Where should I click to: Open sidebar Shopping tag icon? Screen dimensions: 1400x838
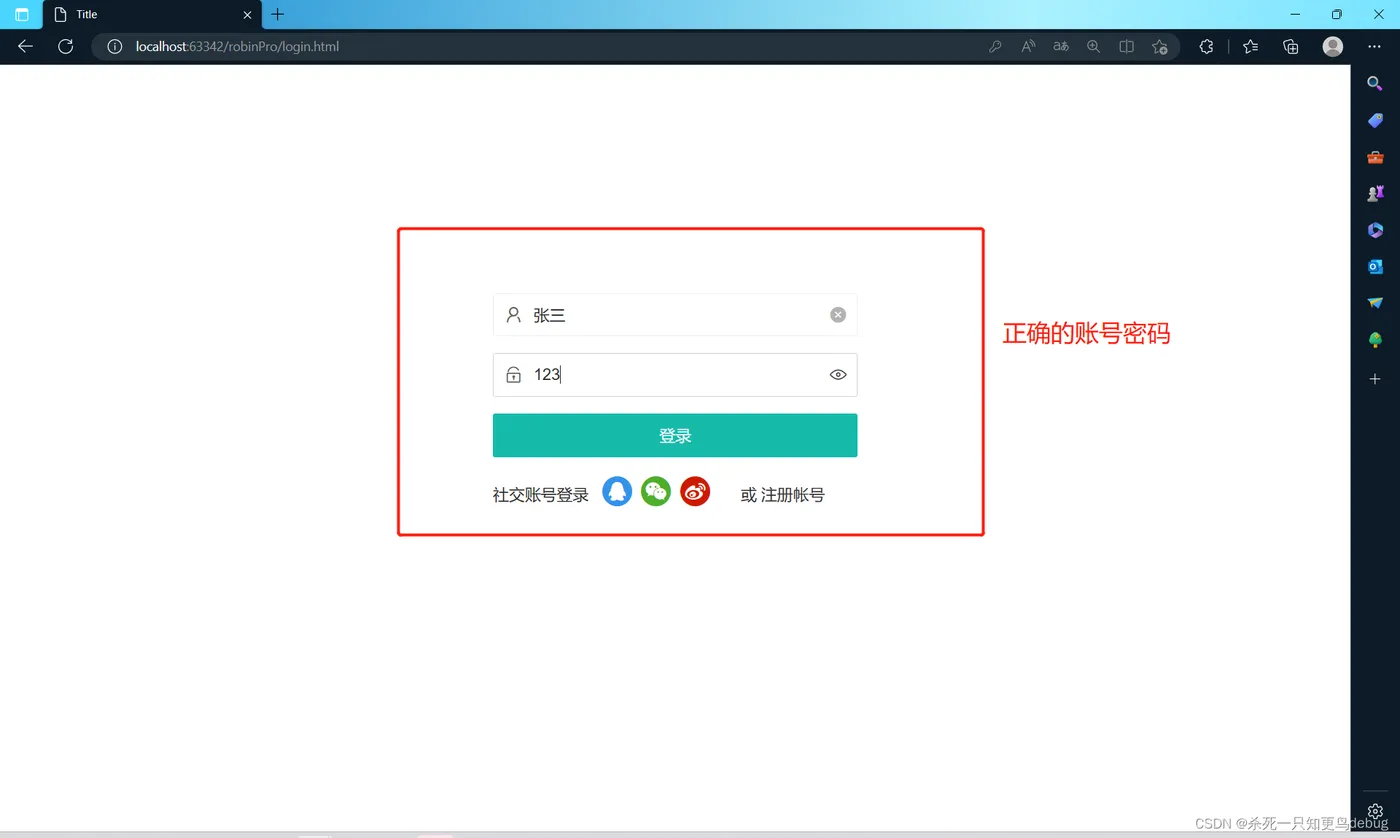pos(1375,121)
